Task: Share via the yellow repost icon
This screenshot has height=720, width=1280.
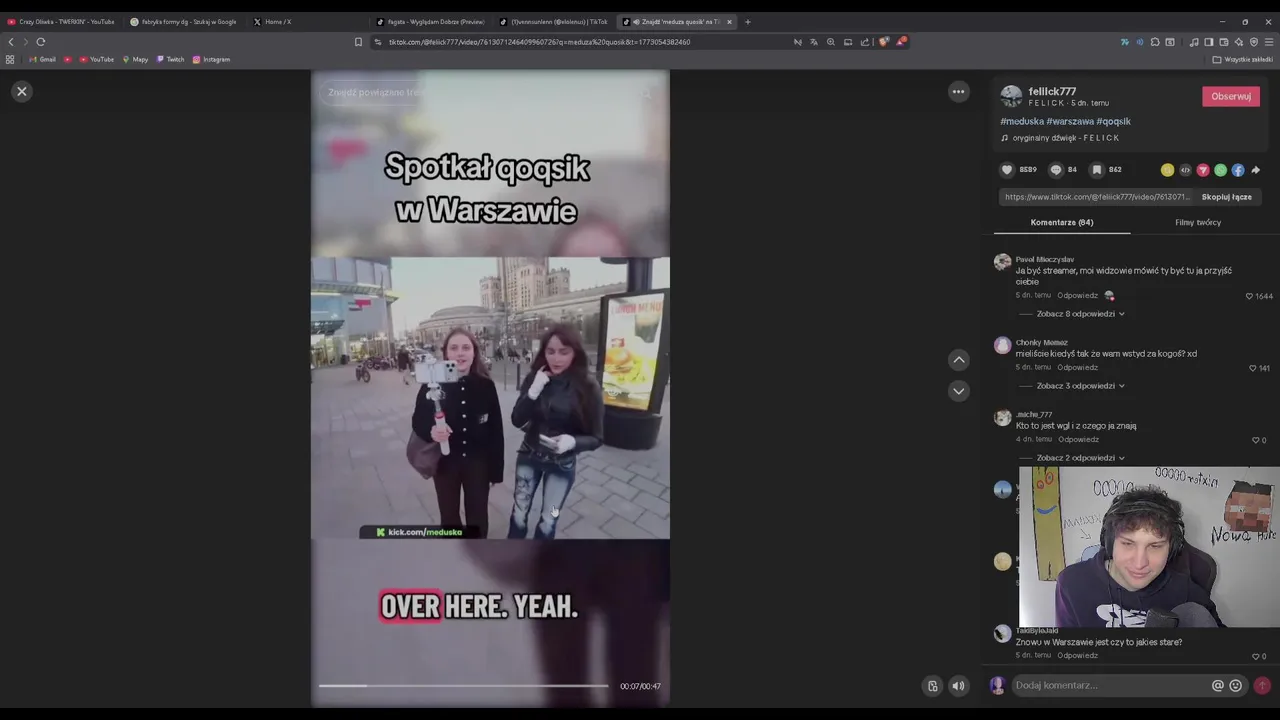Action: coord(1167,170)
